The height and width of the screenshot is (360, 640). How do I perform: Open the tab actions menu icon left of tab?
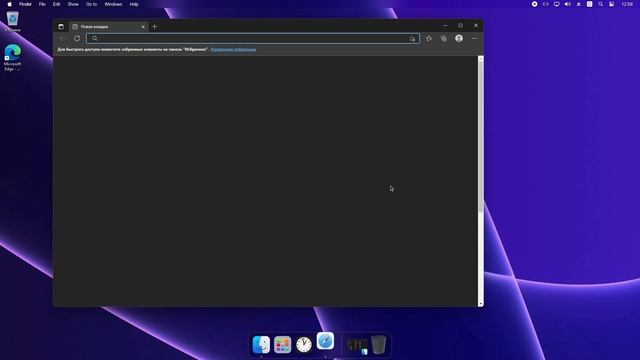(x=61, y=27)
